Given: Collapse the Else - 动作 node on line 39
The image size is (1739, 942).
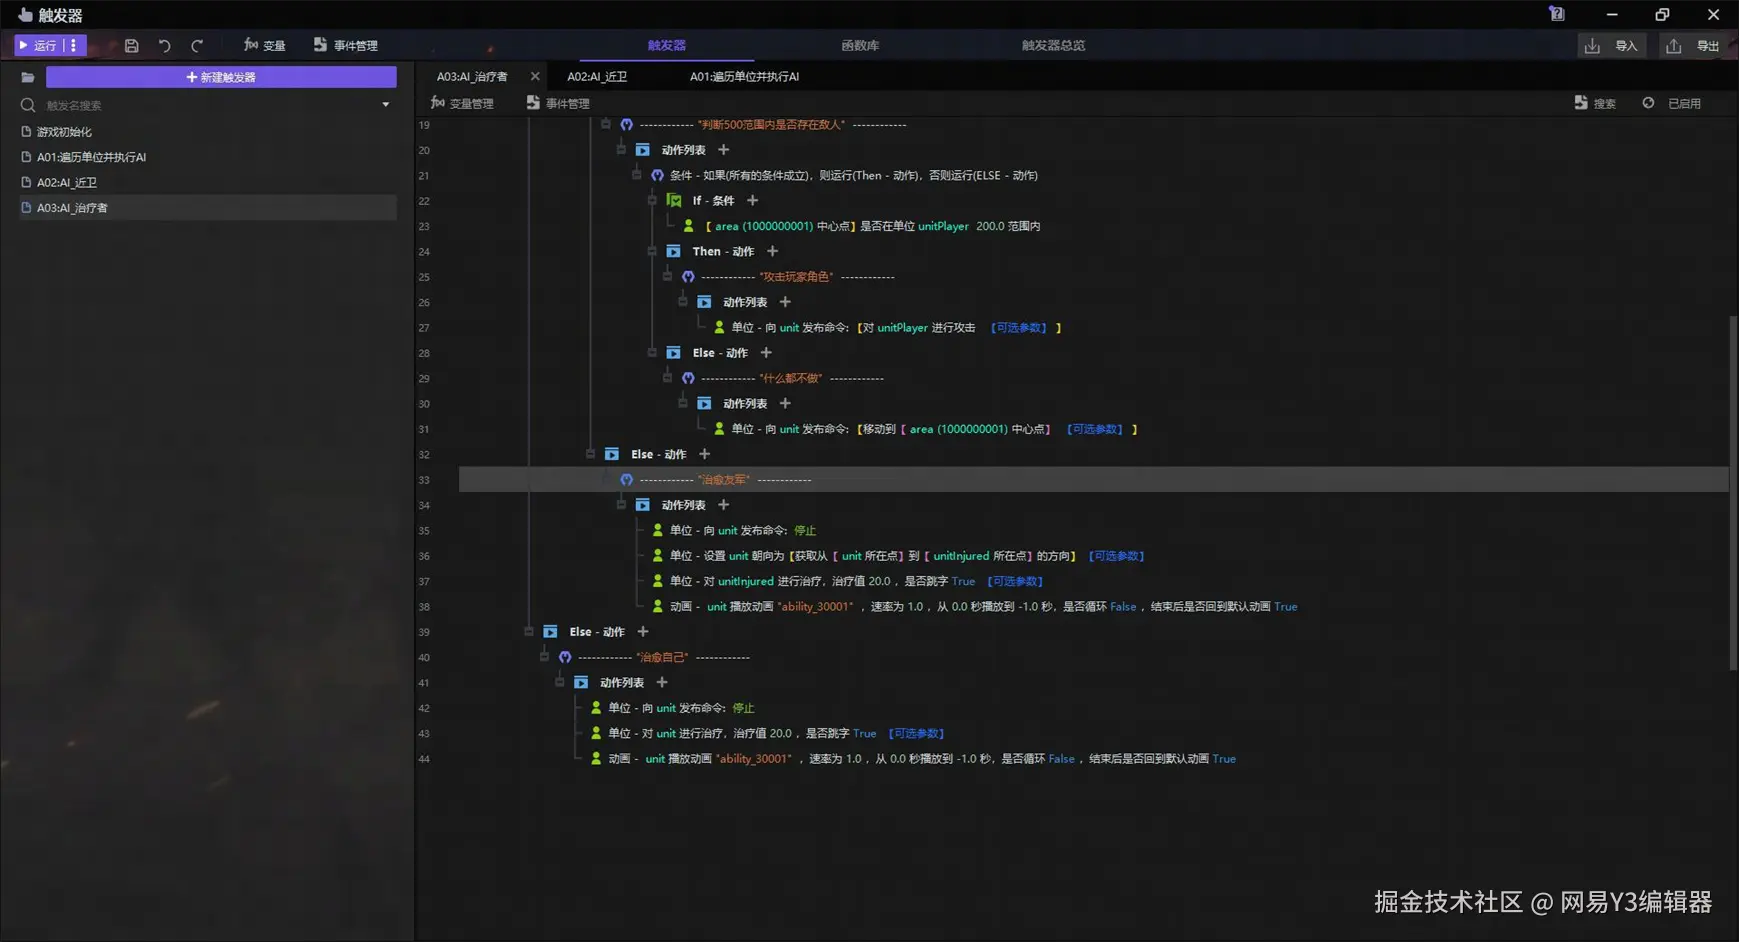Looking at the screenshot, I should point(529,632).
